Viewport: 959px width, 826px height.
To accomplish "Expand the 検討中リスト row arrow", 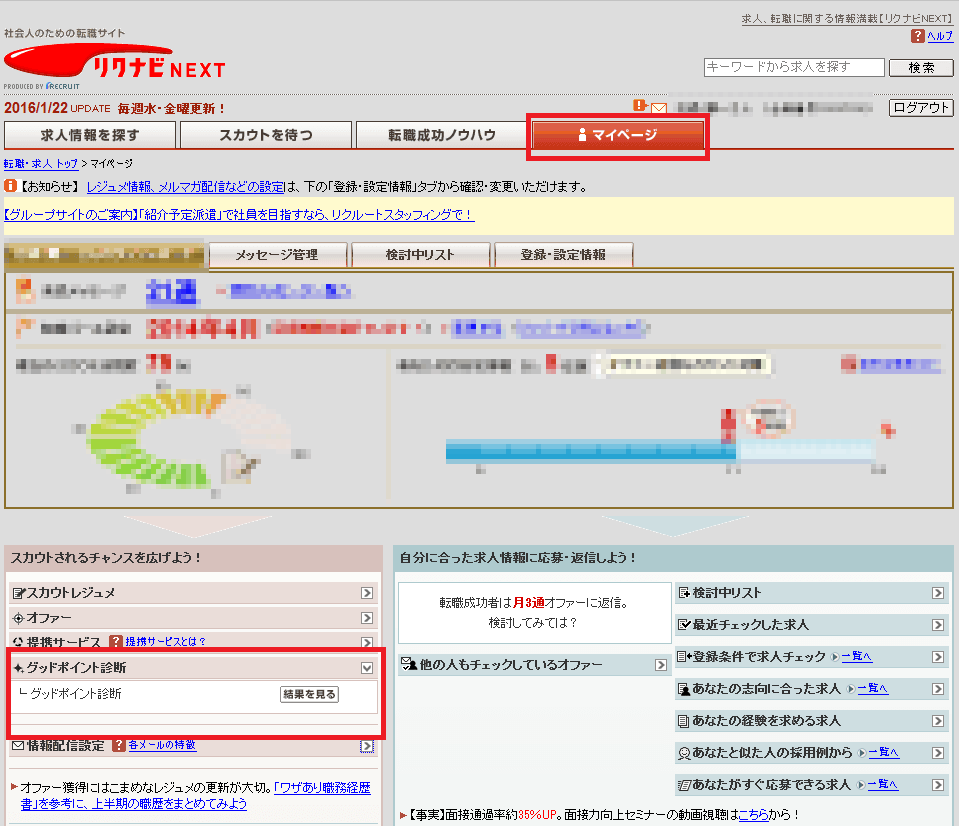I will click(x=938, y=593).
